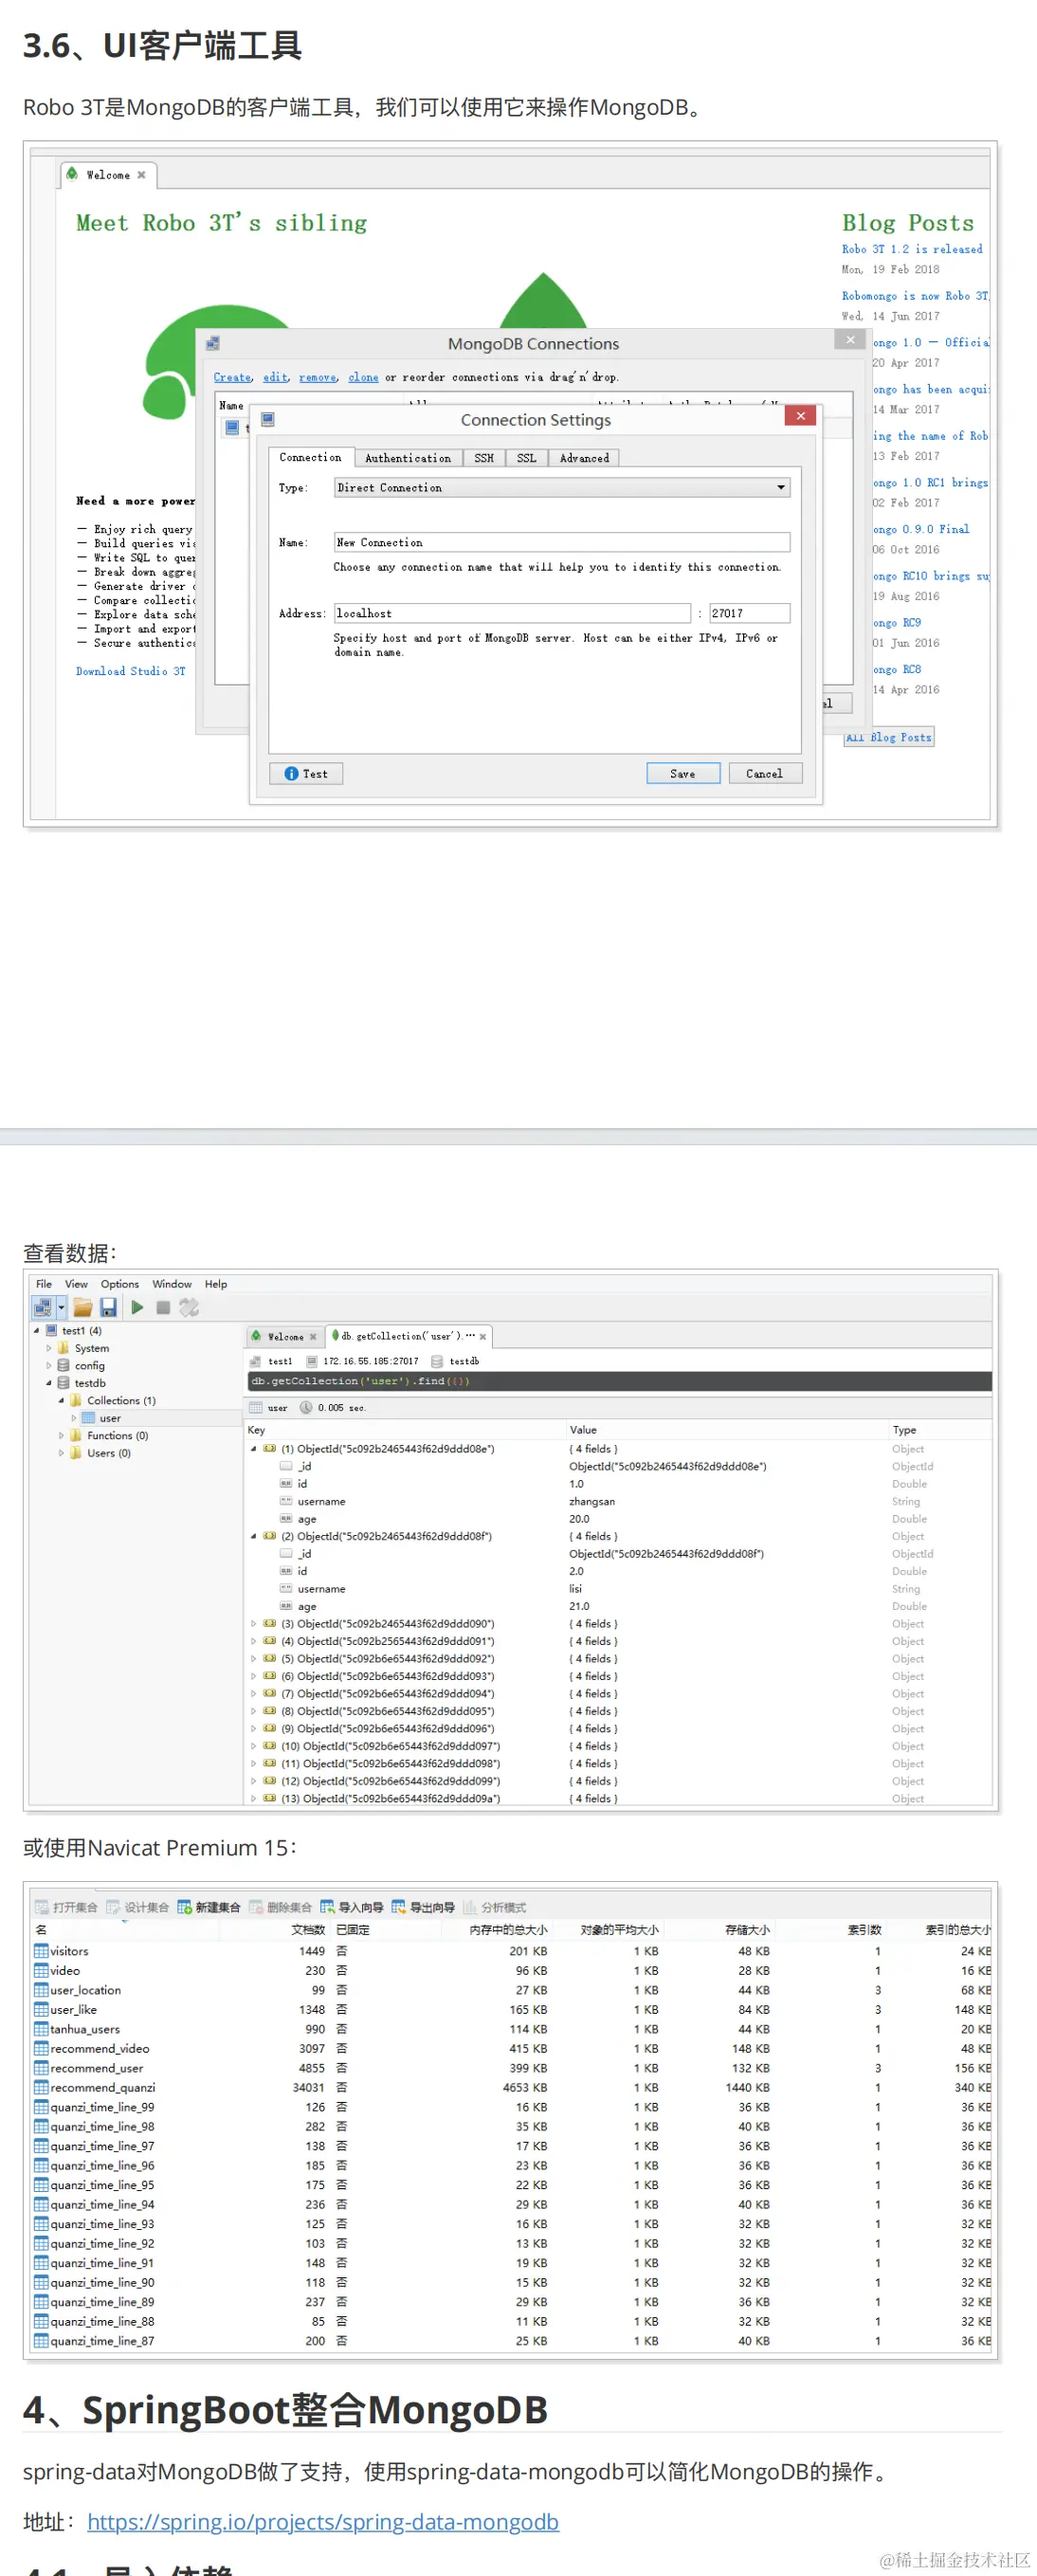Click the clone link in MongoDB Connections
Image resolution: width=1037 pixels, height=2576 pixels.
pos(364,377)
